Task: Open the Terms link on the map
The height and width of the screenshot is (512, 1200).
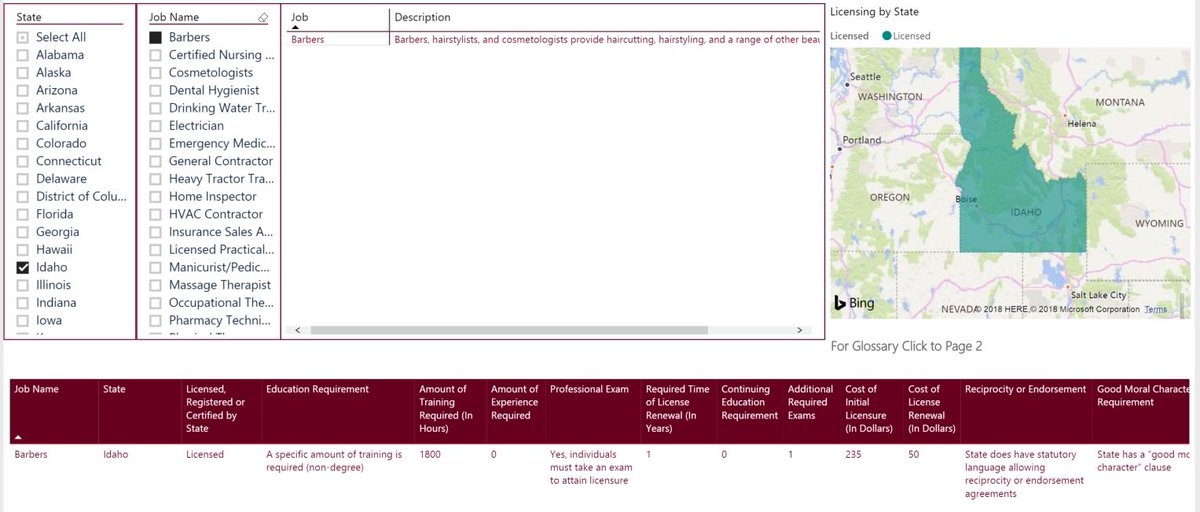Action: (x=1155, y=310)
